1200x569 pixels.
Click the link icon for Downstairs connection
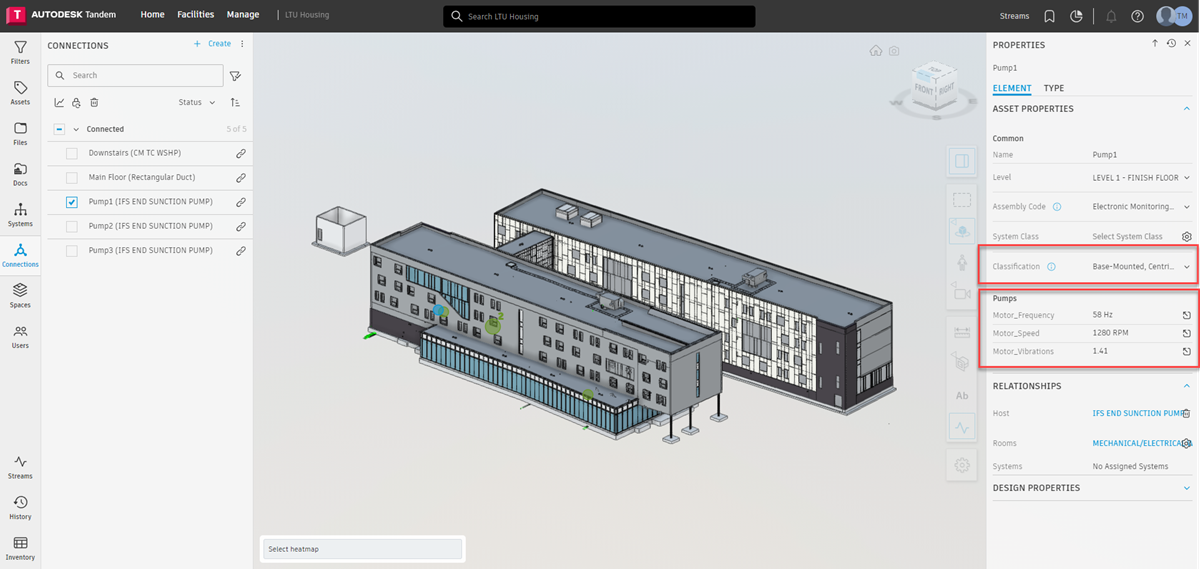[x=241, y=153]
